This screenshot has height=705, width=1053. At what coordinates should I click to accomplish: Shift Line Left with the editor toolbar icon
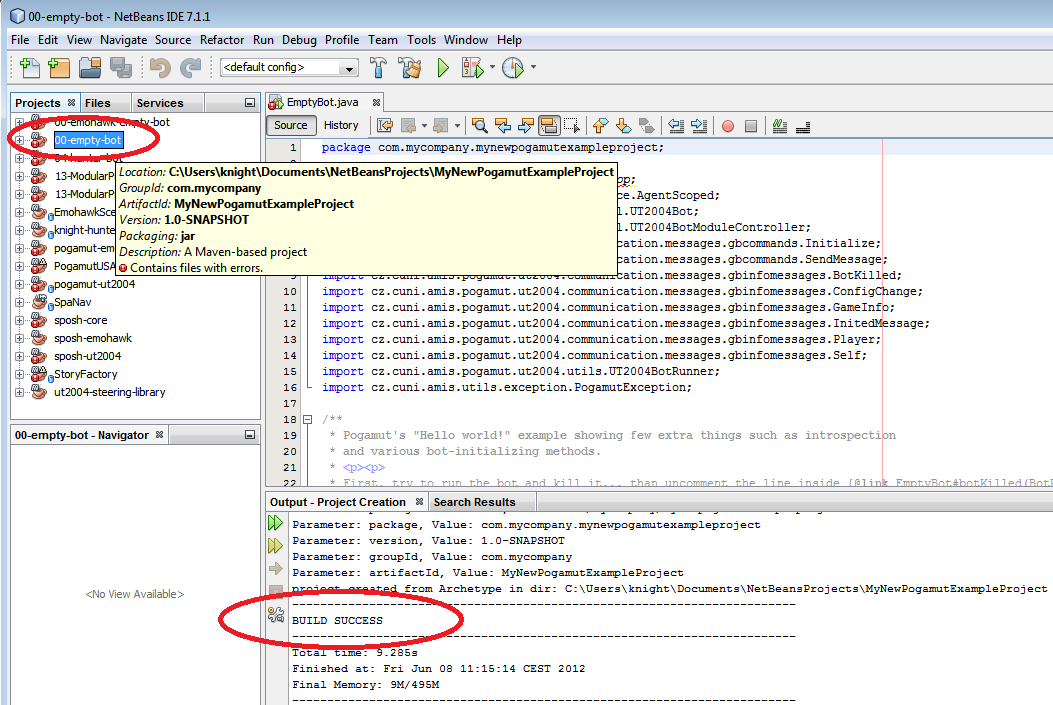676,126
